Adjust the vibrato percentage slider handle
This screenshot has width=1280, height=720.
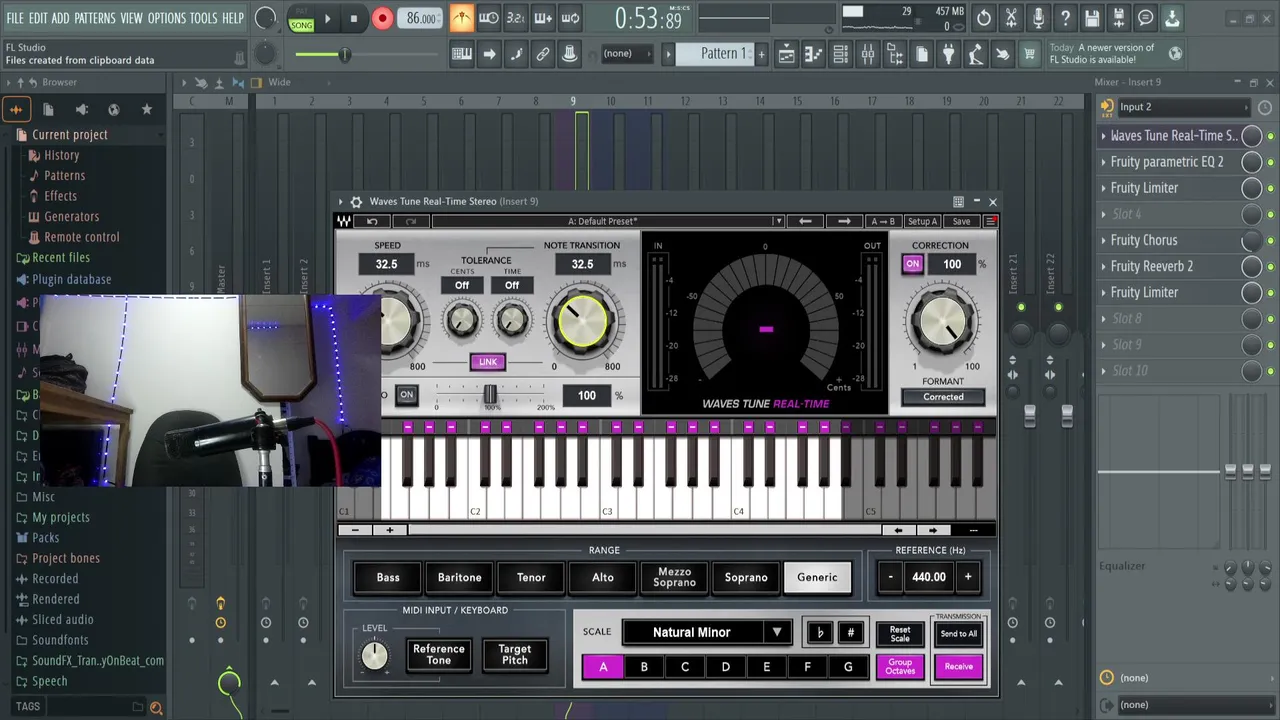click(x=490, y=396)
